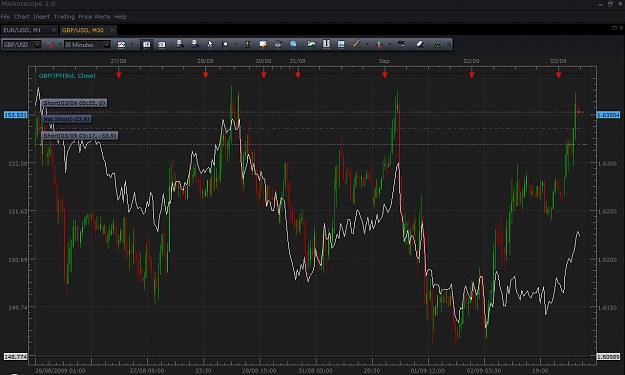
Task: Click the blue 153.531 price label
Action: pyautogui.click(x=16, y=115)
